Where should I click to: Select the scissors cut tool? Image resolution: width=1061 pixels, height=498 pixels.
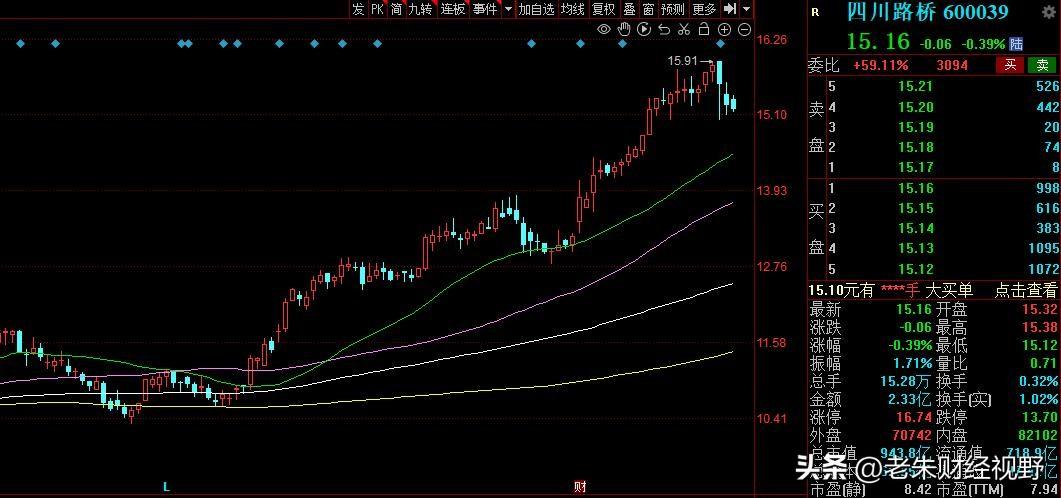click(683, 29)
